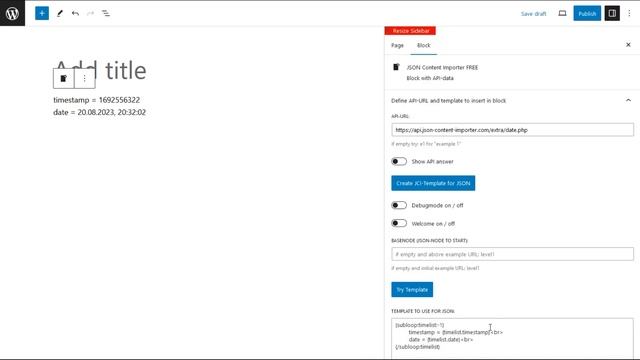Click the red Resize Sidebar button
The image size is (640, 360).
pos(410,31)
